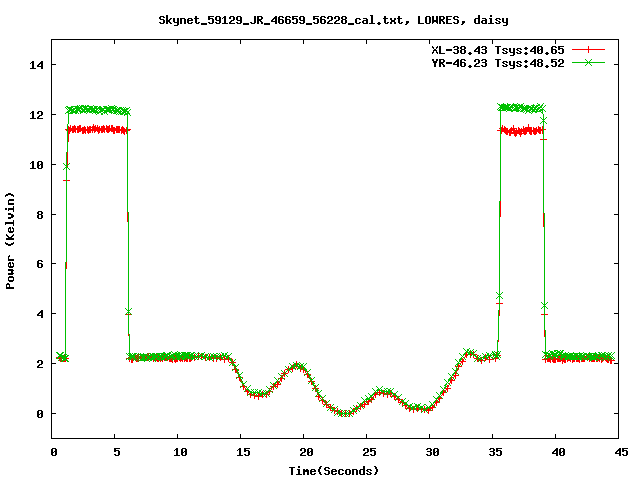Screen dimensions: 640x480
Task: Click the x-axis tick label 5
Action: [117, 452]
